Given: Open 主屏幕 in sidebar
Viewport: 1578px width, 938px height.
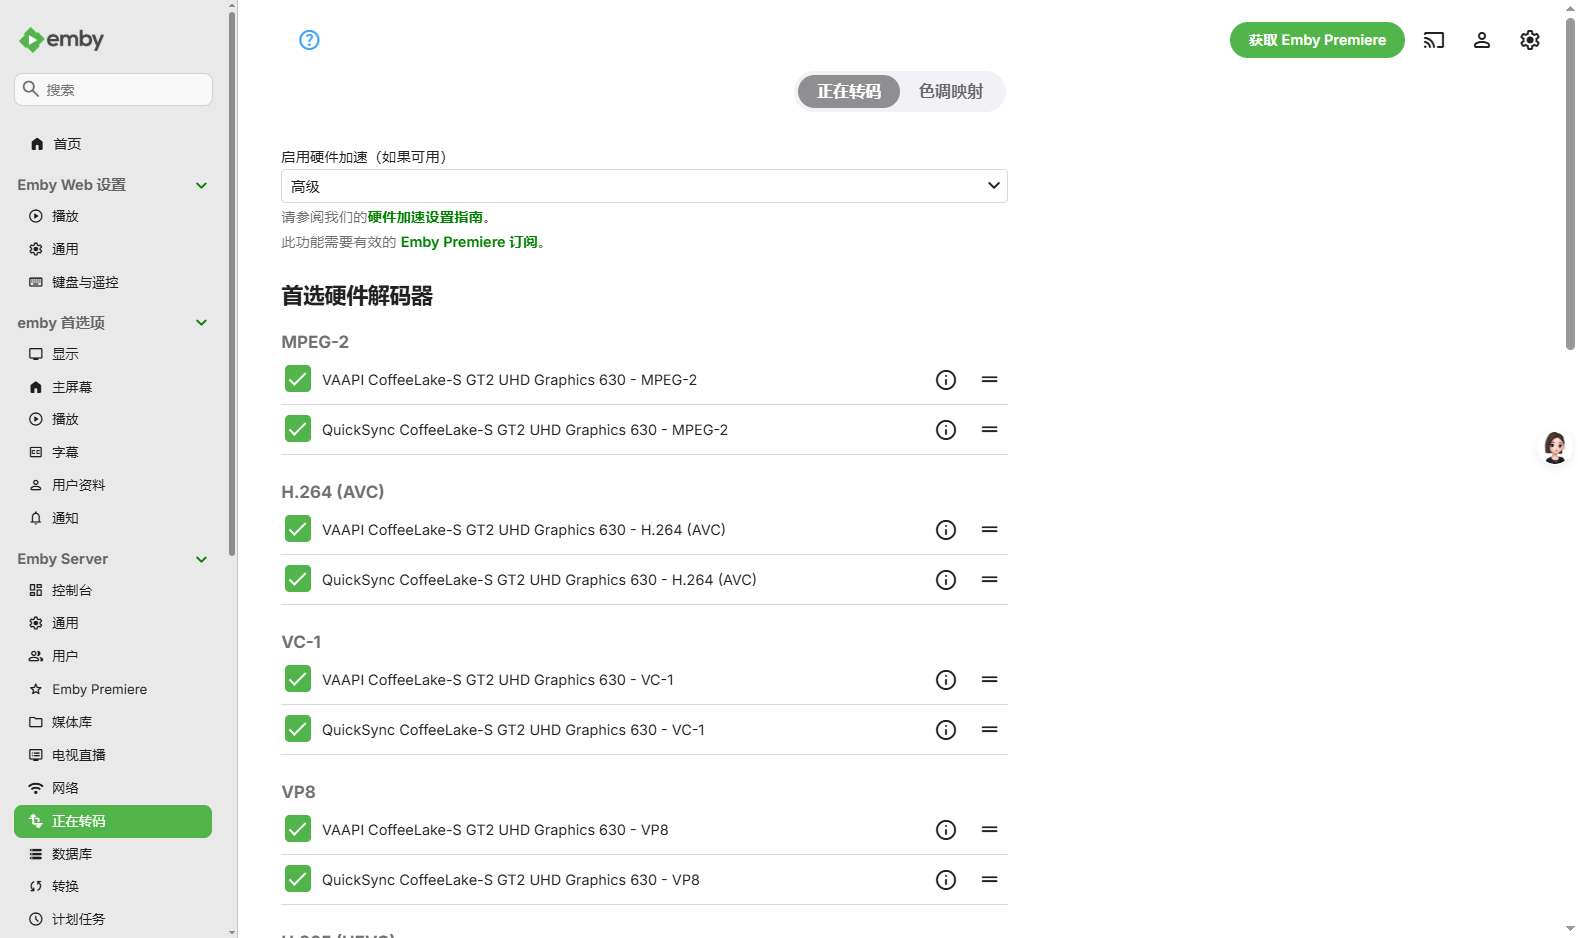Looking at the screenshot, I should [113, 387].
